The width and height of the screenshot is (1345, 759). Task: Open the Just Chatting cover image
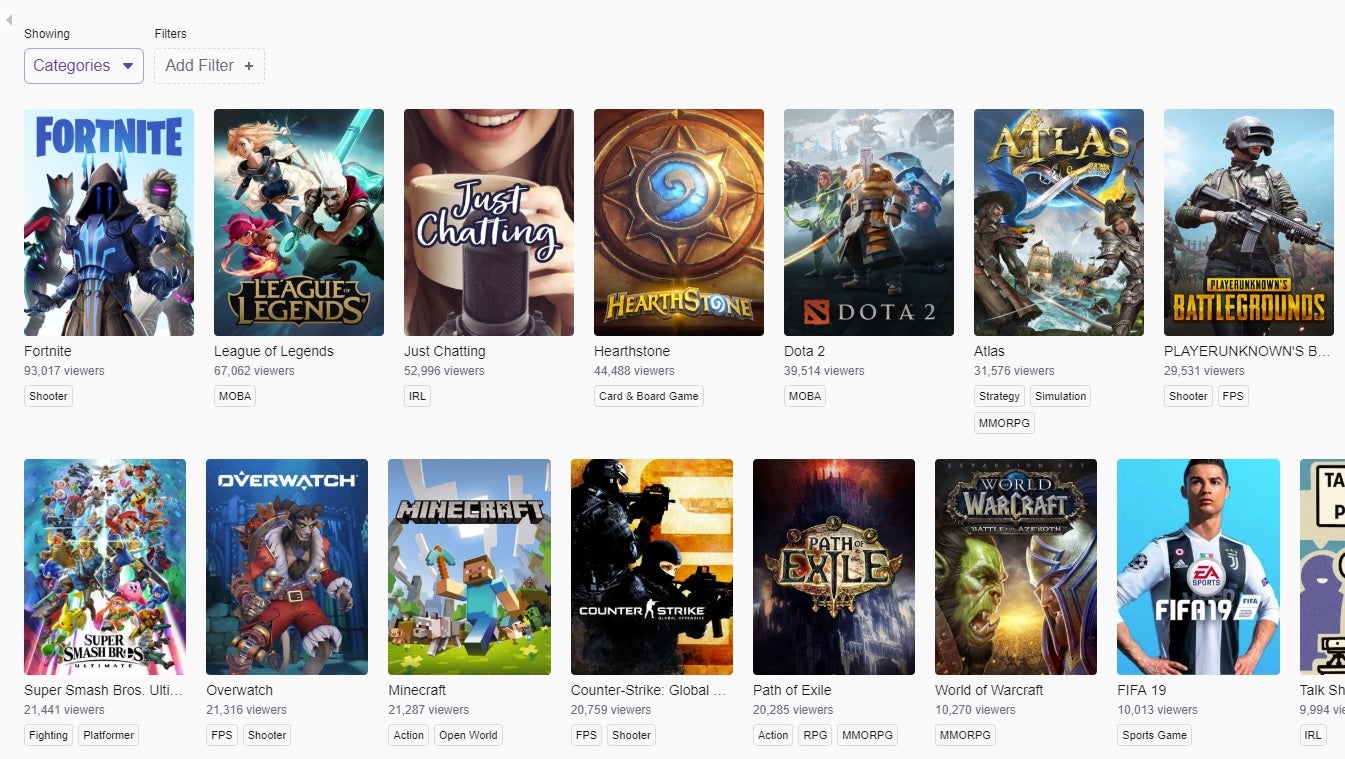click(x=489, y=222)
